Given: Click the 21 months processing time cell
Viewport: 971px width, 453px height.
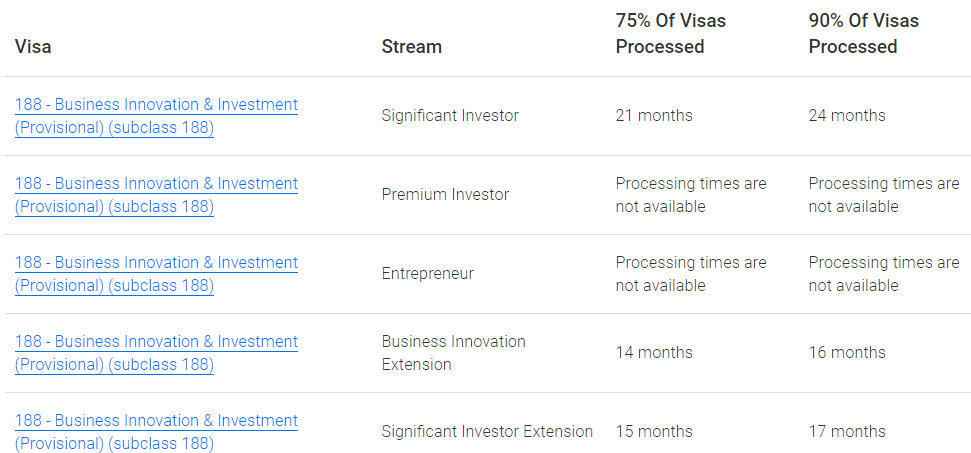Looking at the screenshot, I should (654, 116).
